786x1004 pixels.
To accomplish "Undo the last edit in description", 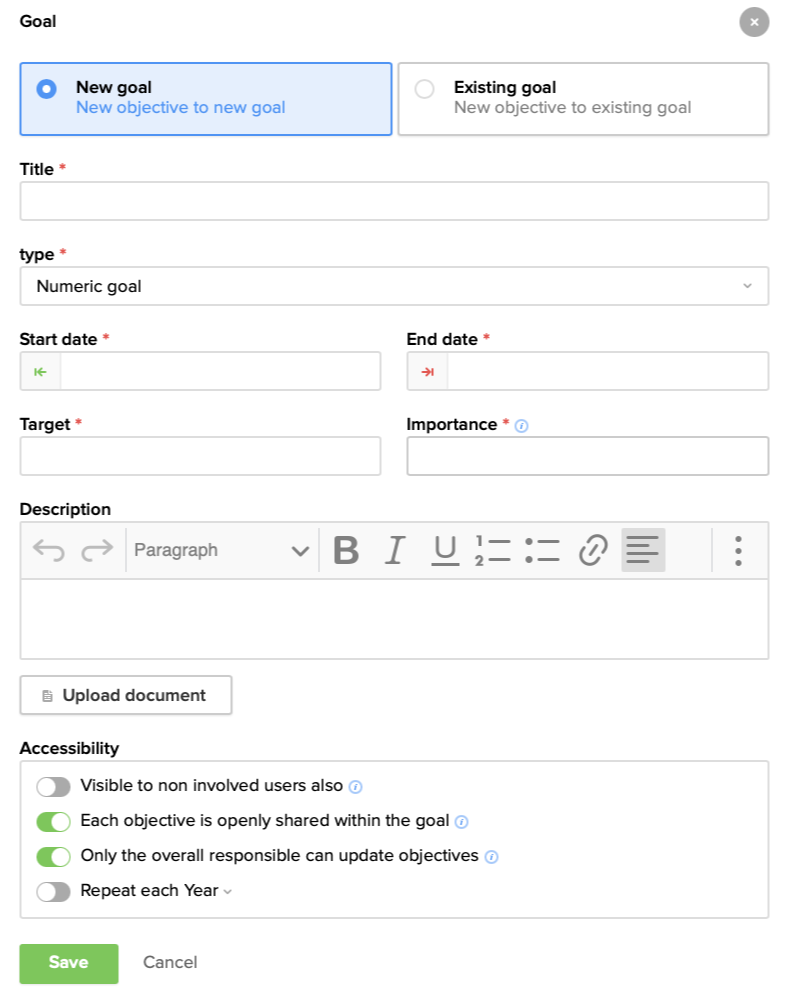I will (x=48, y=550).
